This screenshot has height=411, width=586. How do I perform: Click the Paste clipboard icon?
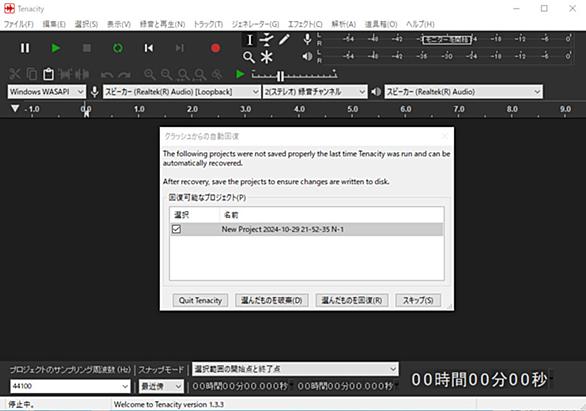(x=48, y=74)
